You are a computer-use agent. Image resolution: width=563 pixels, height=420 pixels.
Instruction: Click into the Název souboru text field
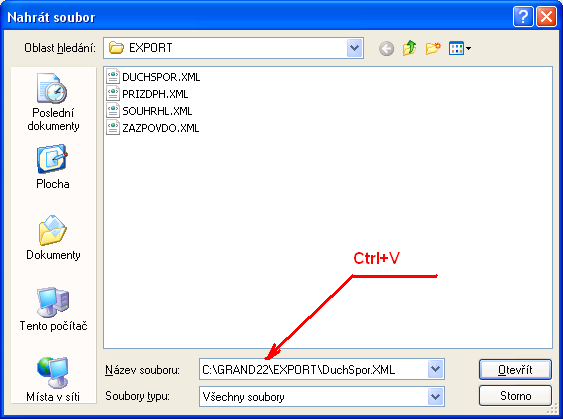point(313,369)
